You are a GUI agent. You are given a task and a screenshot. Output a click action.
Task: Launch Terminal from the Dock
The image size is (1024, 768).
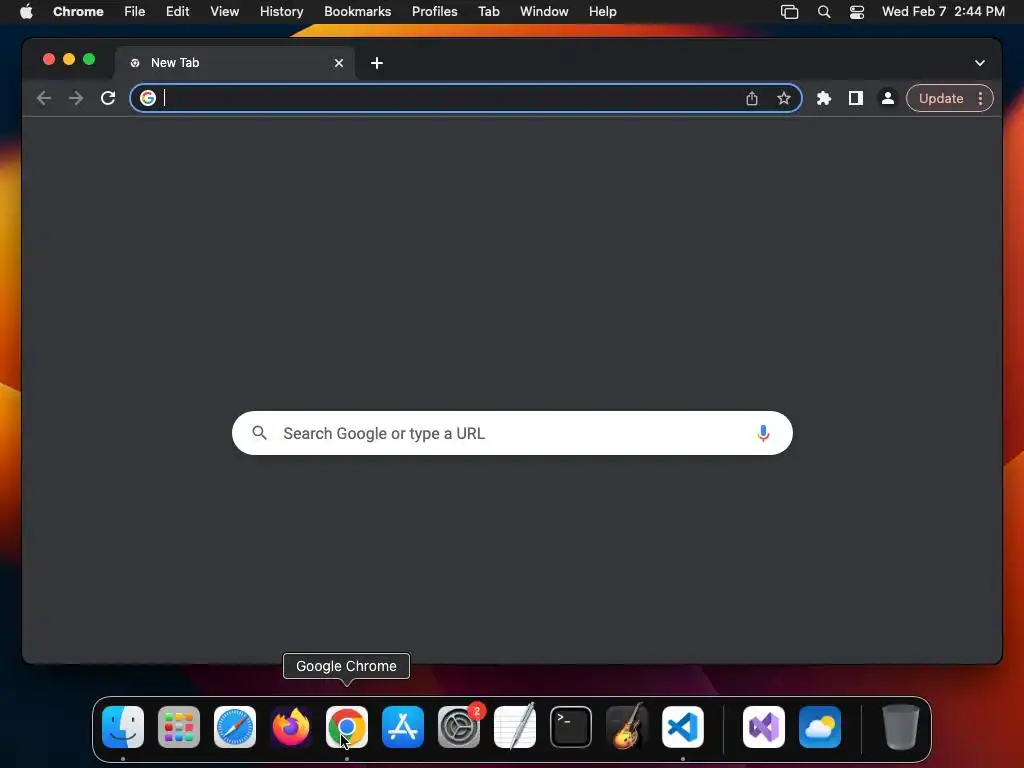[571, 727]
